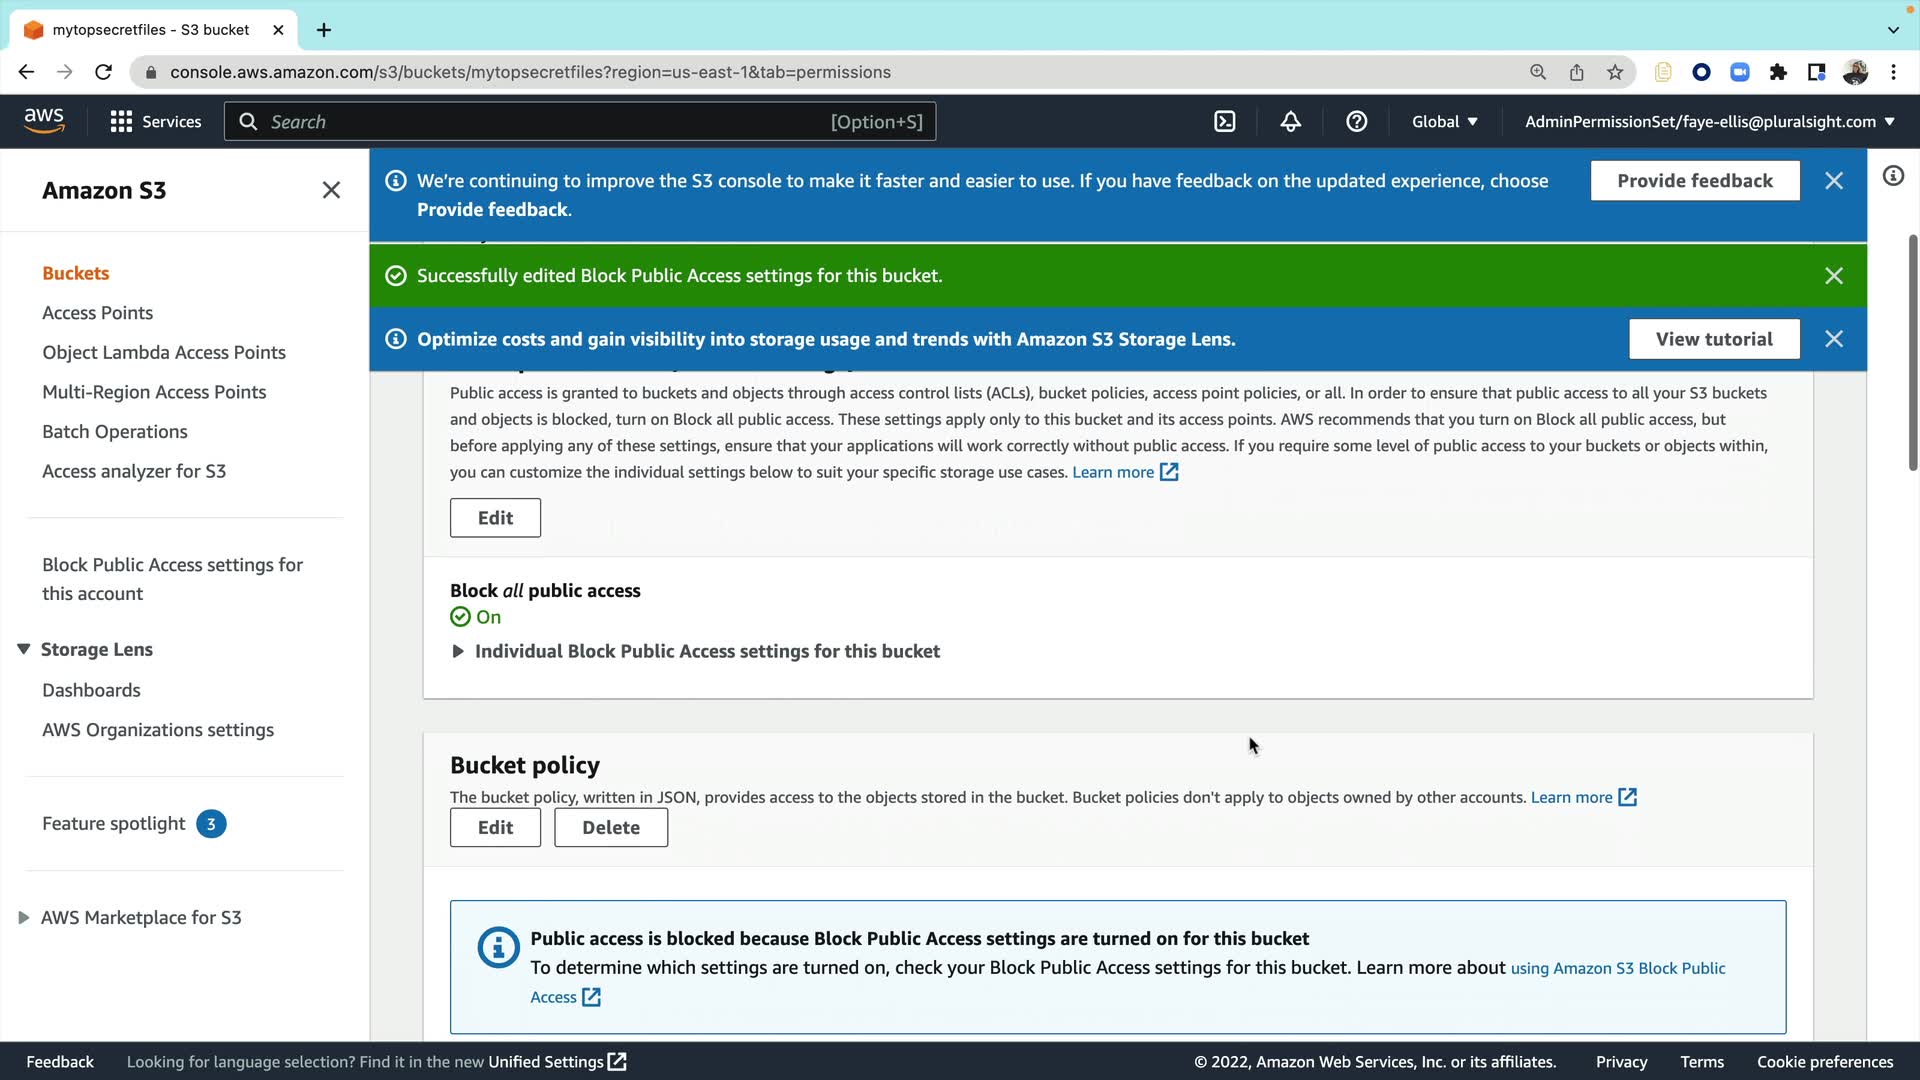
Task: Click the AWS logo home icon
Action: click(44, 121)
